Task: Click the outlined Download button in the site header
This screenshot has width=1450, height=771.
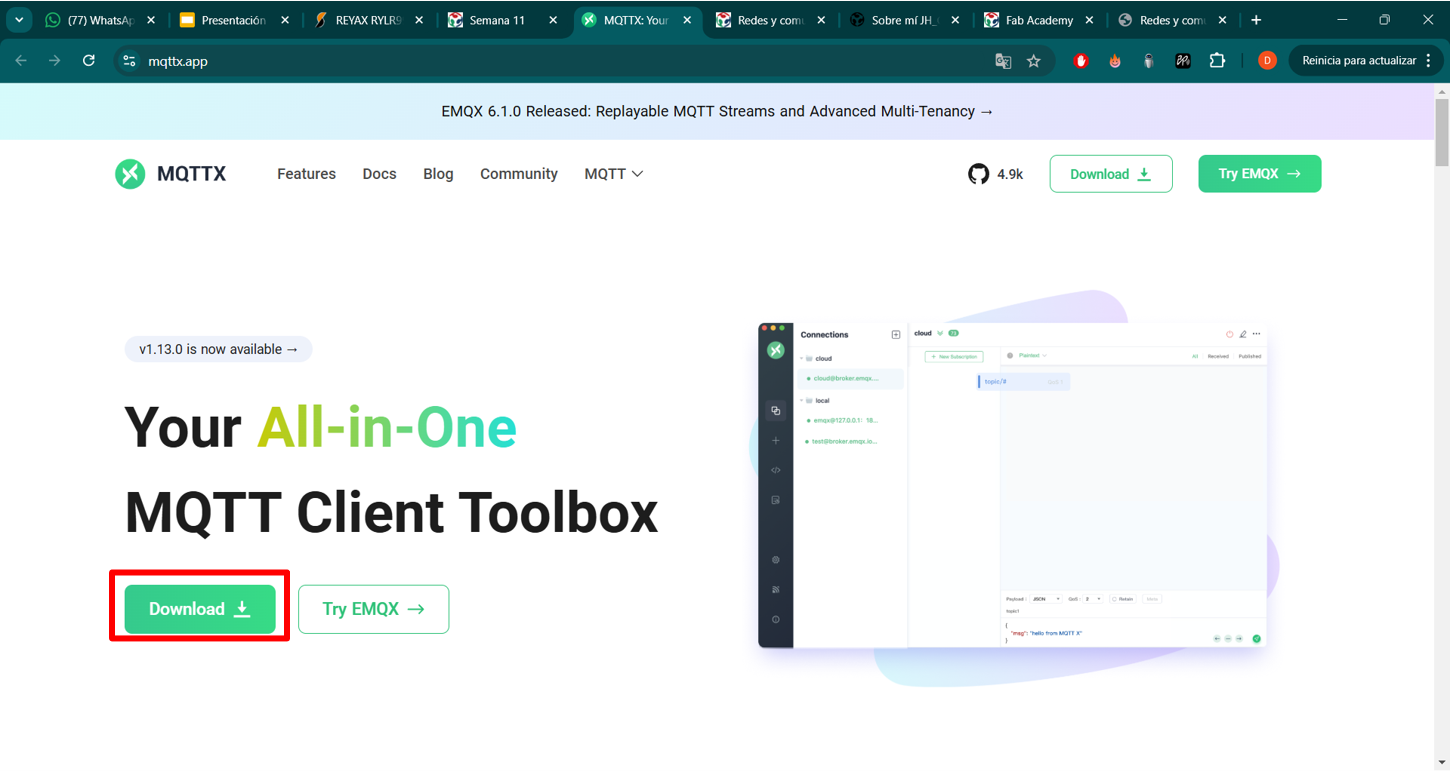Action: (x=1111, y=174)
